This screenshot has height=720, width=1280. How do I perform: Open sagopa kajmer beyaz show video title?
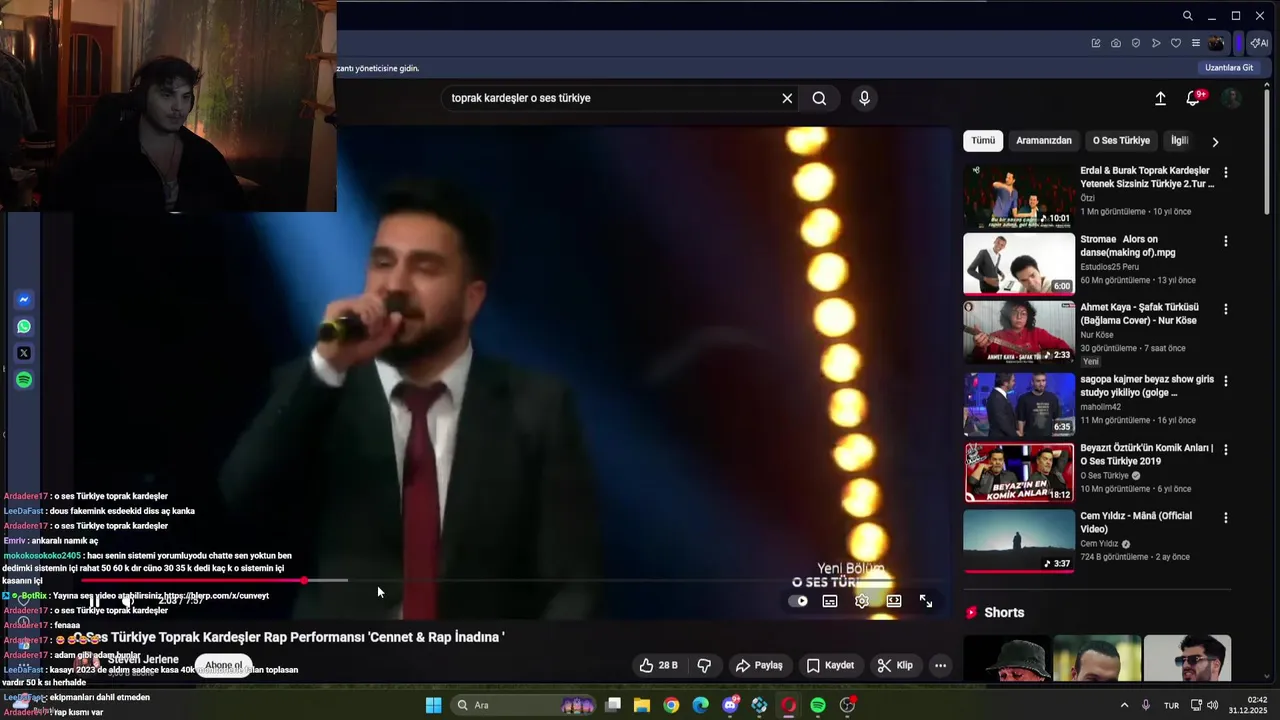coord(1147,386)
